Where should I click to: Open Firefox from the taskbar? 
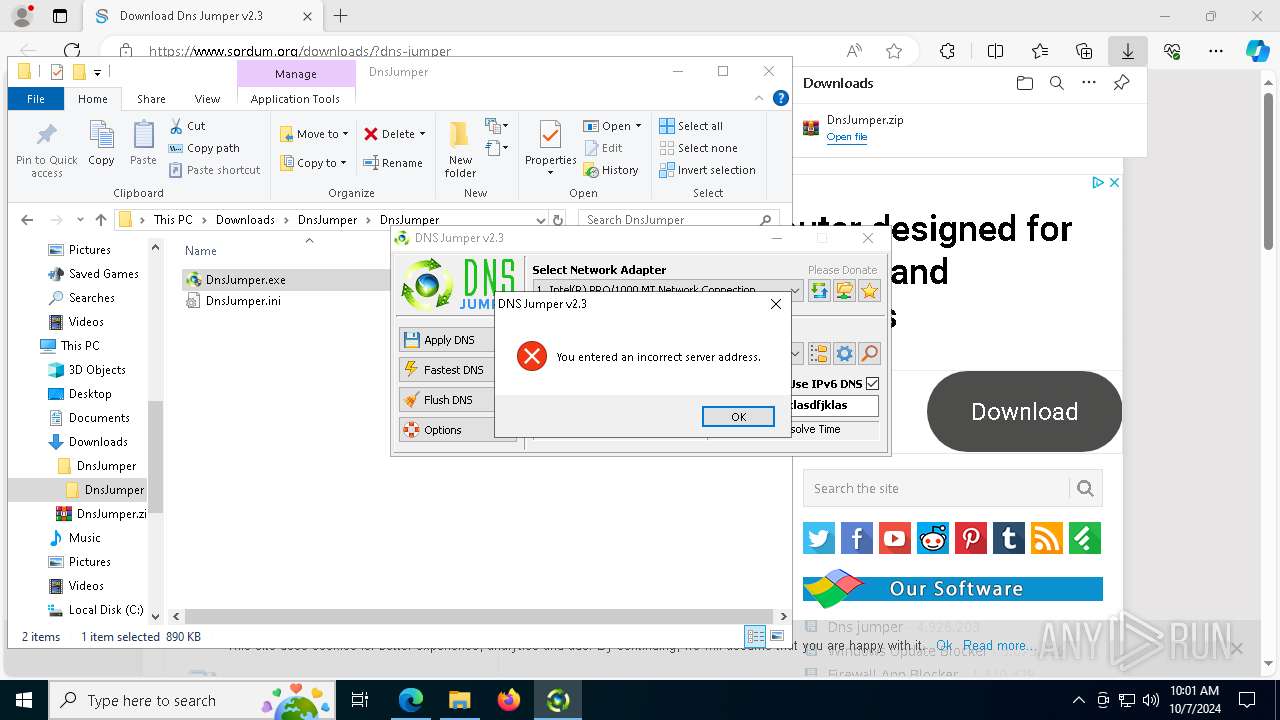click(x=509, y=700)
